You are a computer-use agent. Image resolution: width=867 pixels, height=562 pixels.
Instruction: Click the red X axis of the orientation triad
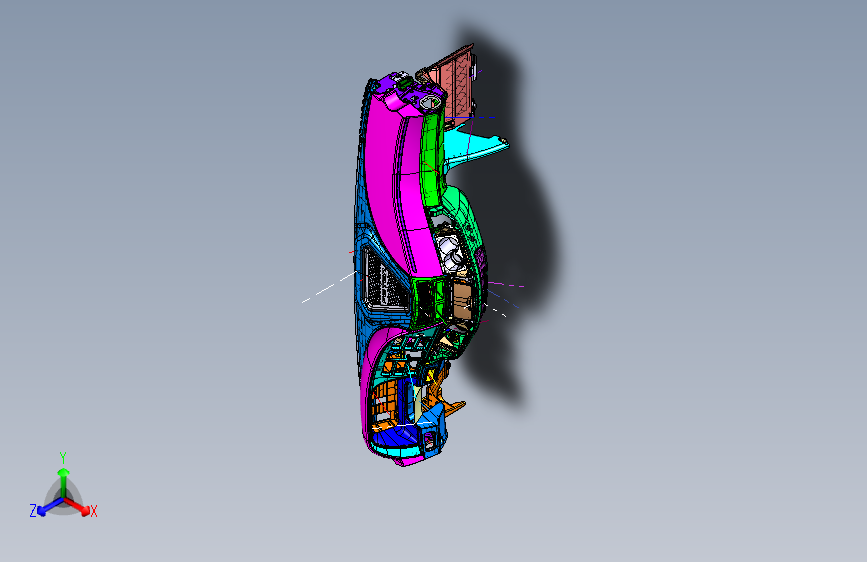(x=79, y=507)
